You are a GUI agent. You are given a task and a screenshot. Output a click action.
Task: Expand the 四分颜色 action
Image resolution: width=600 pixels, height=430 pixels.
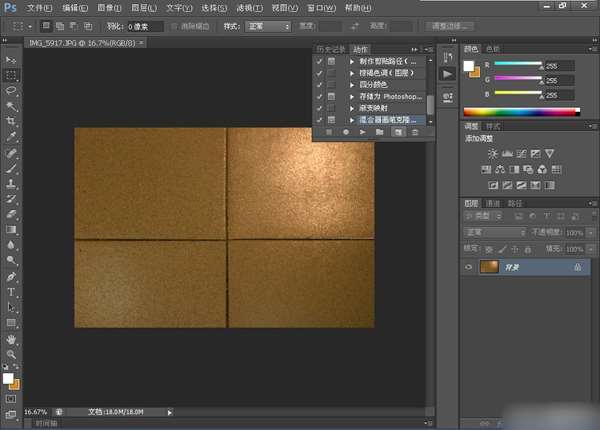[x=349, y=84]
